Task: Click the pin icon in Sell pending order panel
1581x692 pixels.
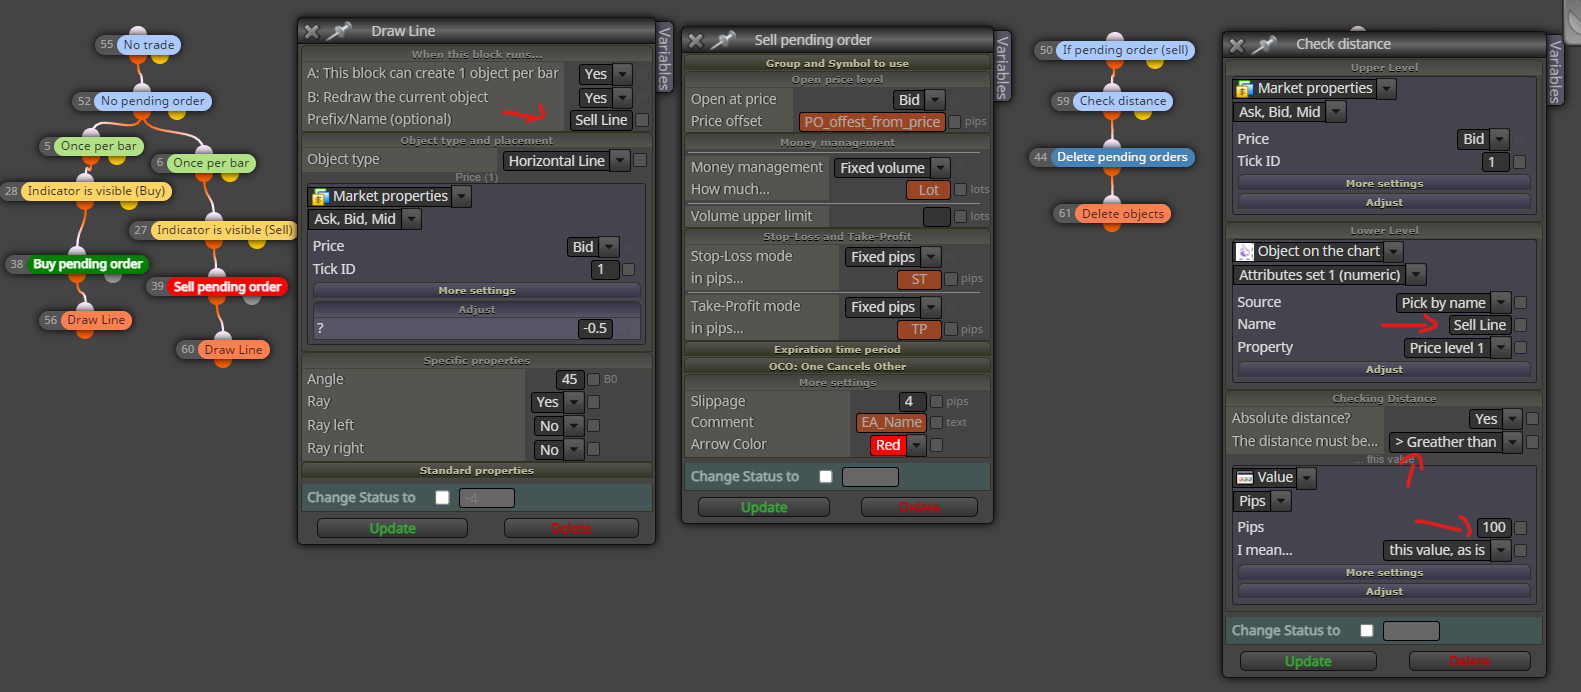Action: (x=723, y=40)
